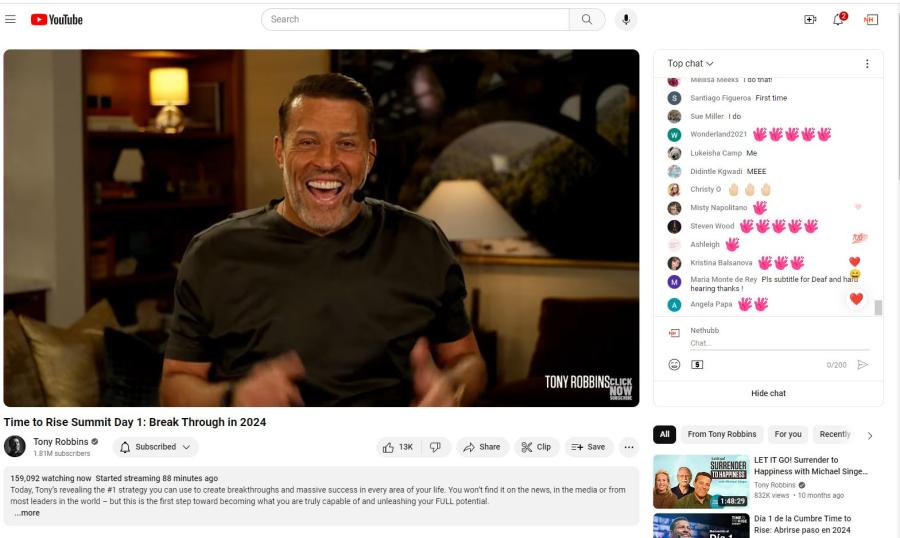Expand description with ...more
Viewport: 900px width, 538px height.
pos(27,513)
